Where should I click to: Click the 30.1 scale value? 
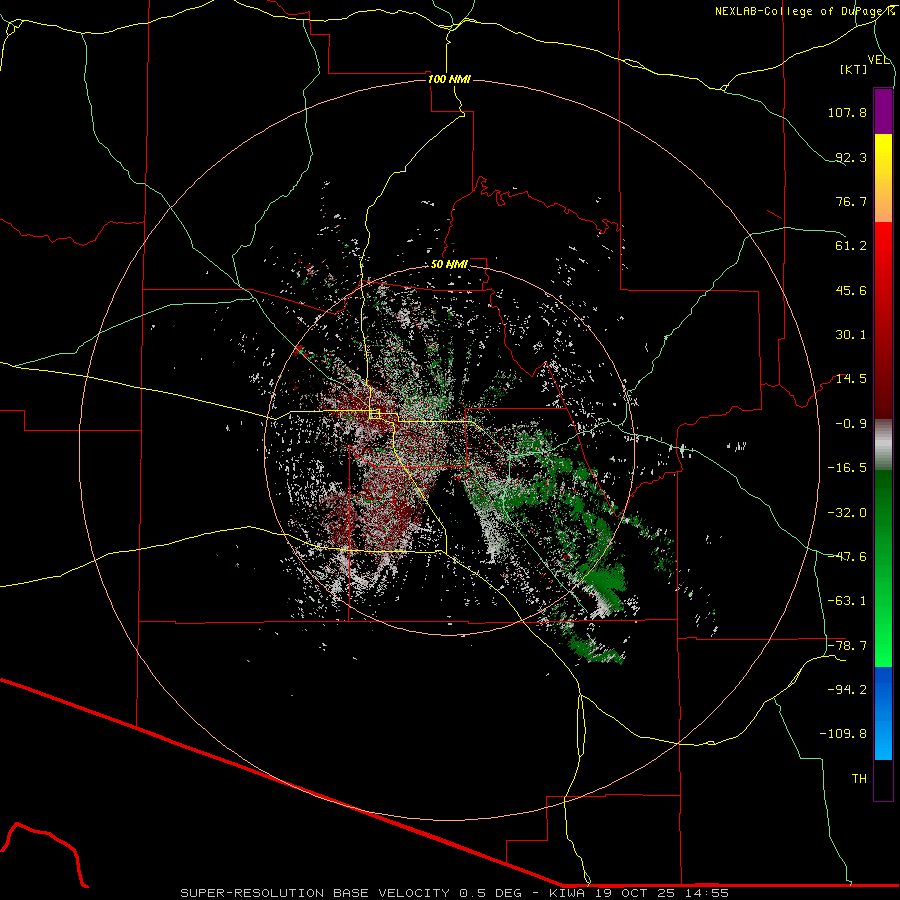[851, 335]
